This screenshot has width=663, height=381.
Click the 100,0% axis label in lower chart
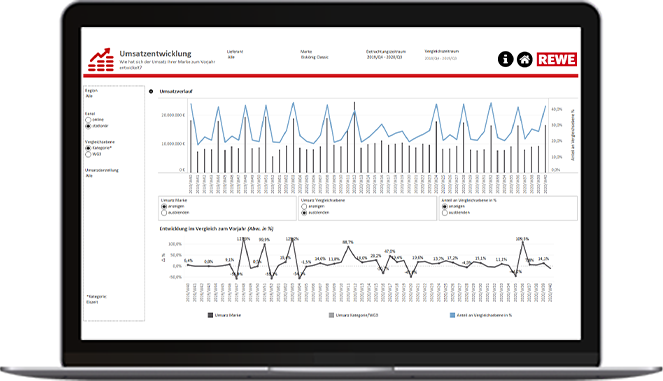point(175,244)
